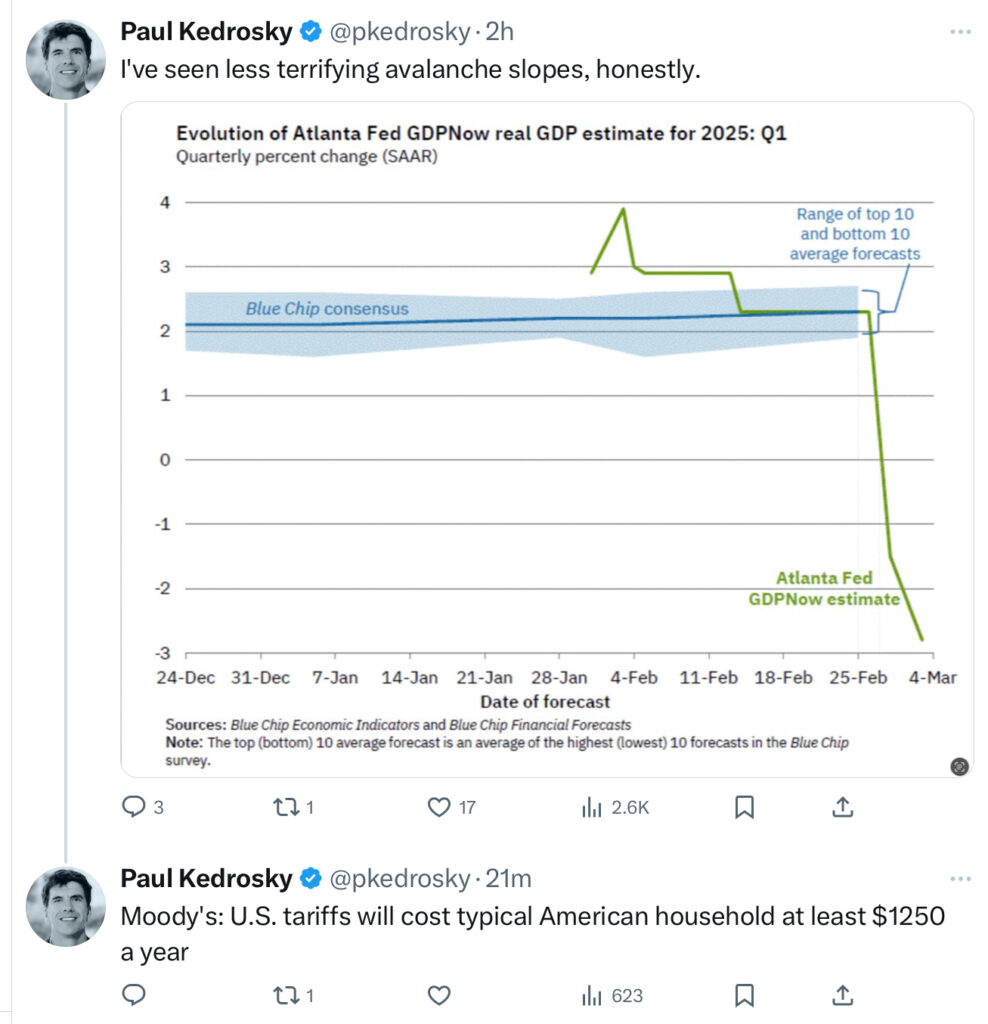Bookmark the Moody's tariffs tweet
The height and width of the screenshot is (1024, 988).
click(x=744, y=995)
